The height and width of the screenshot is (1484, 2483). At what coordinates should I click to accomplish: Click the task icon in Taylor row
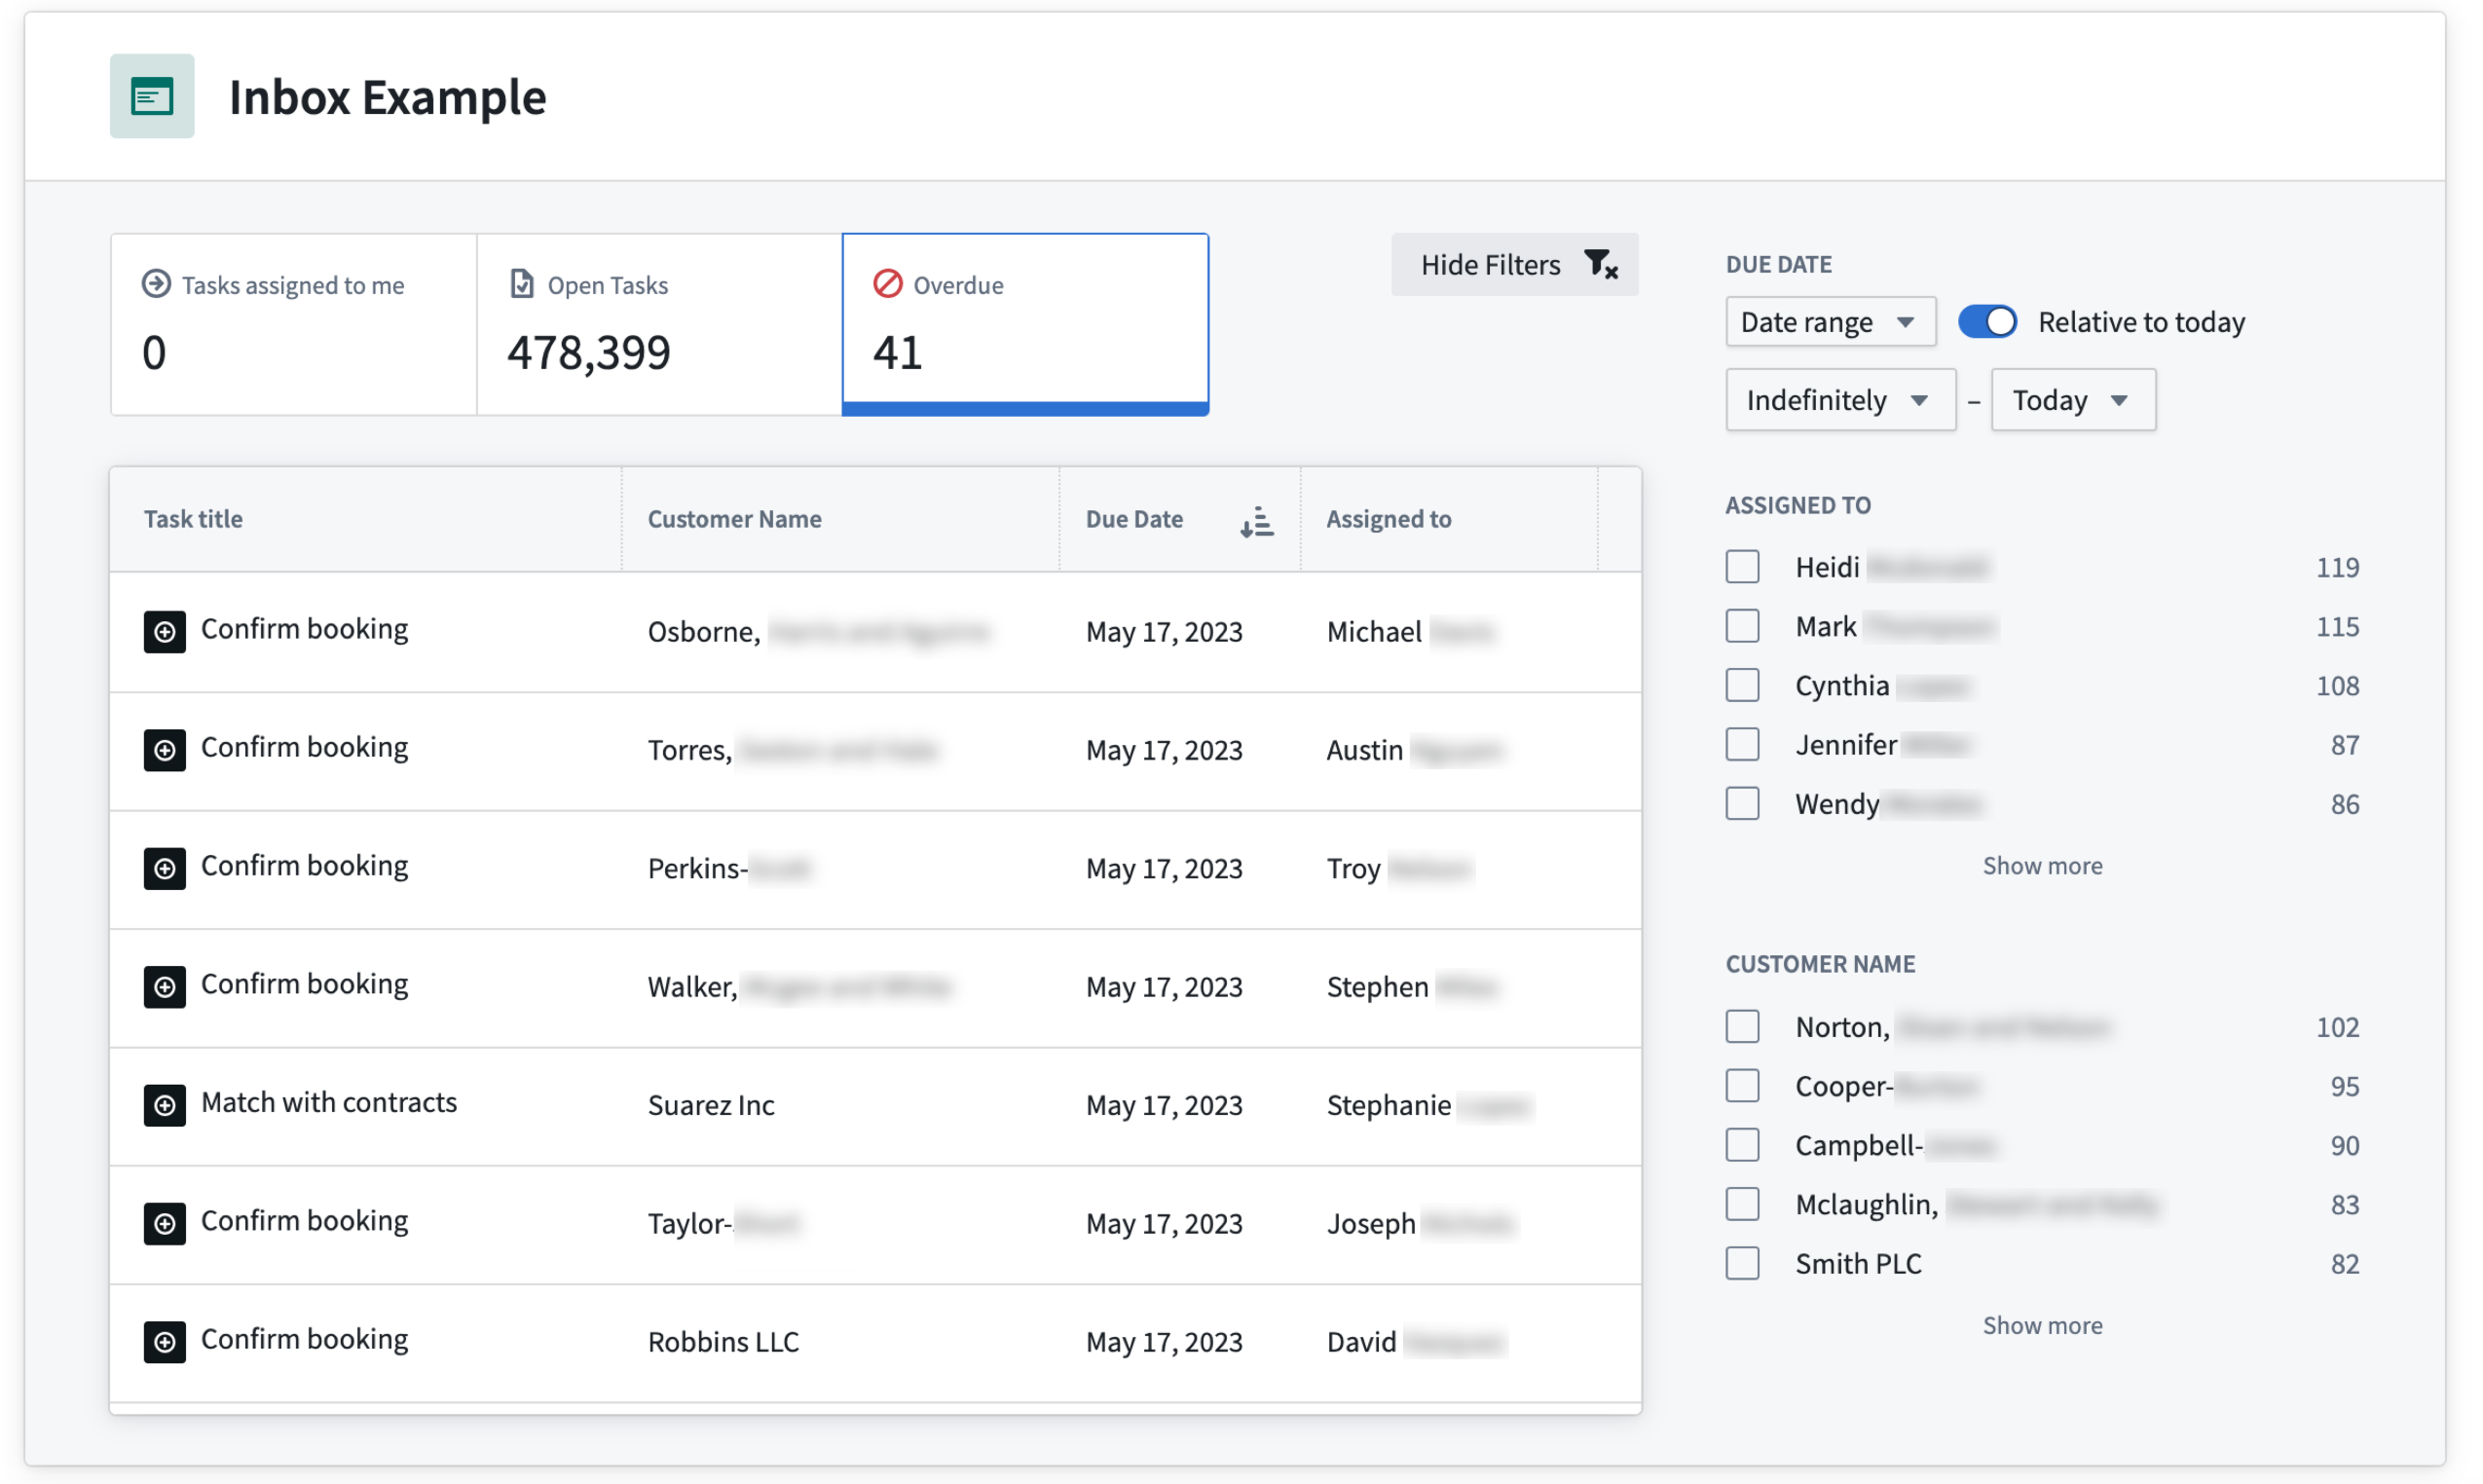click(x=164, y=1223)
